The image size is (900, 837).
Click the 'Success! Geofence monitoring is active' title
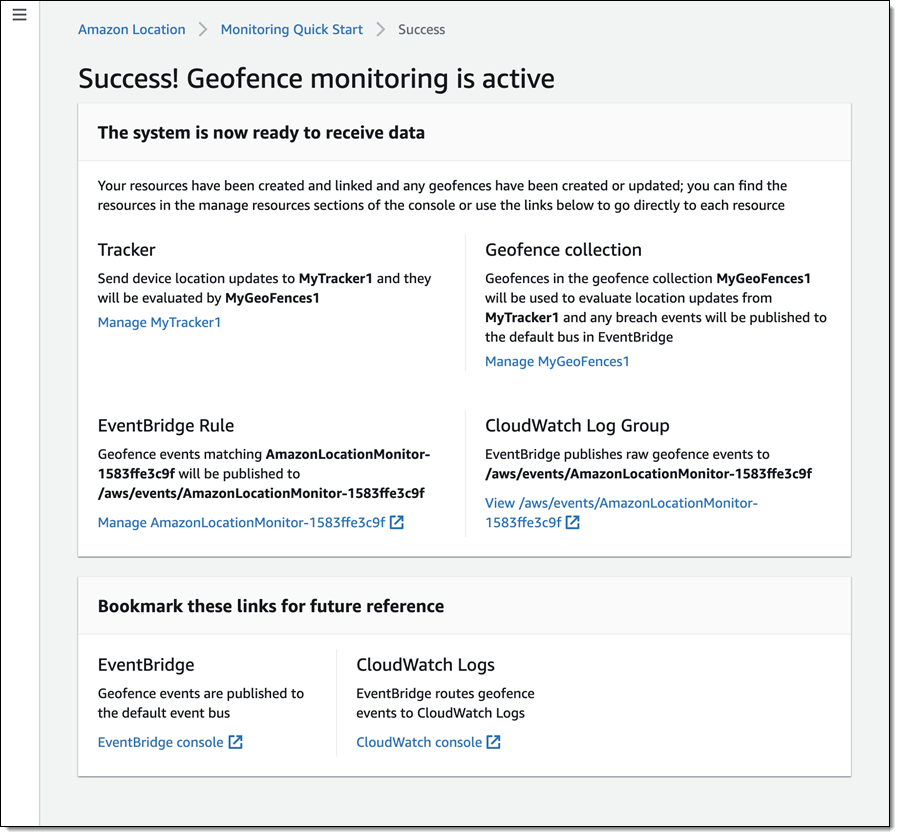pyautogui.click(x=316, y=78)
